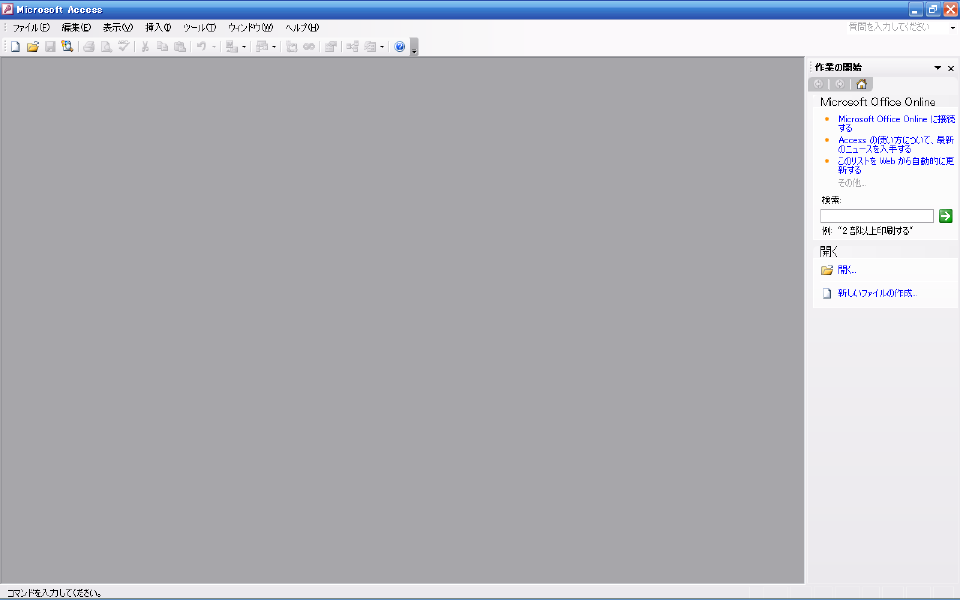Viewport: 960px width, 600px height.
Task: Click the 開く section heading
Action: point(828,251)
